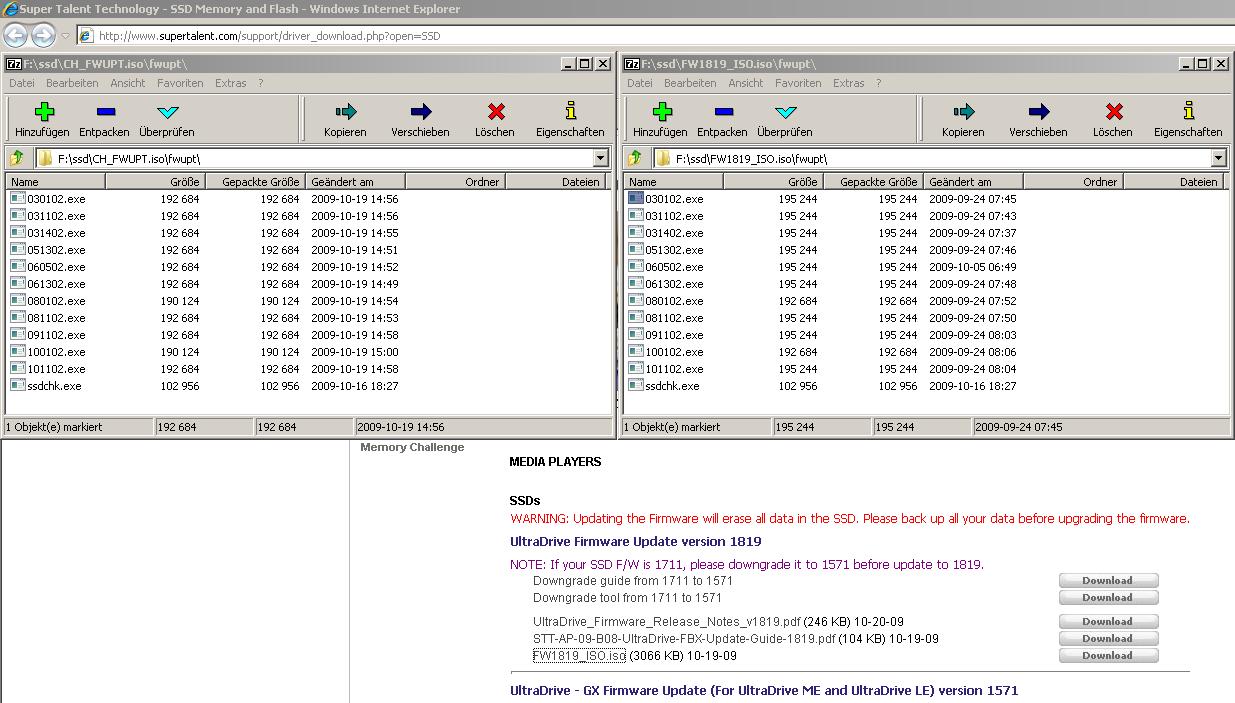The image size is (1235, 703).
Task: Click Verschieben icon in CH_FWUPT window
Action: 421,112
